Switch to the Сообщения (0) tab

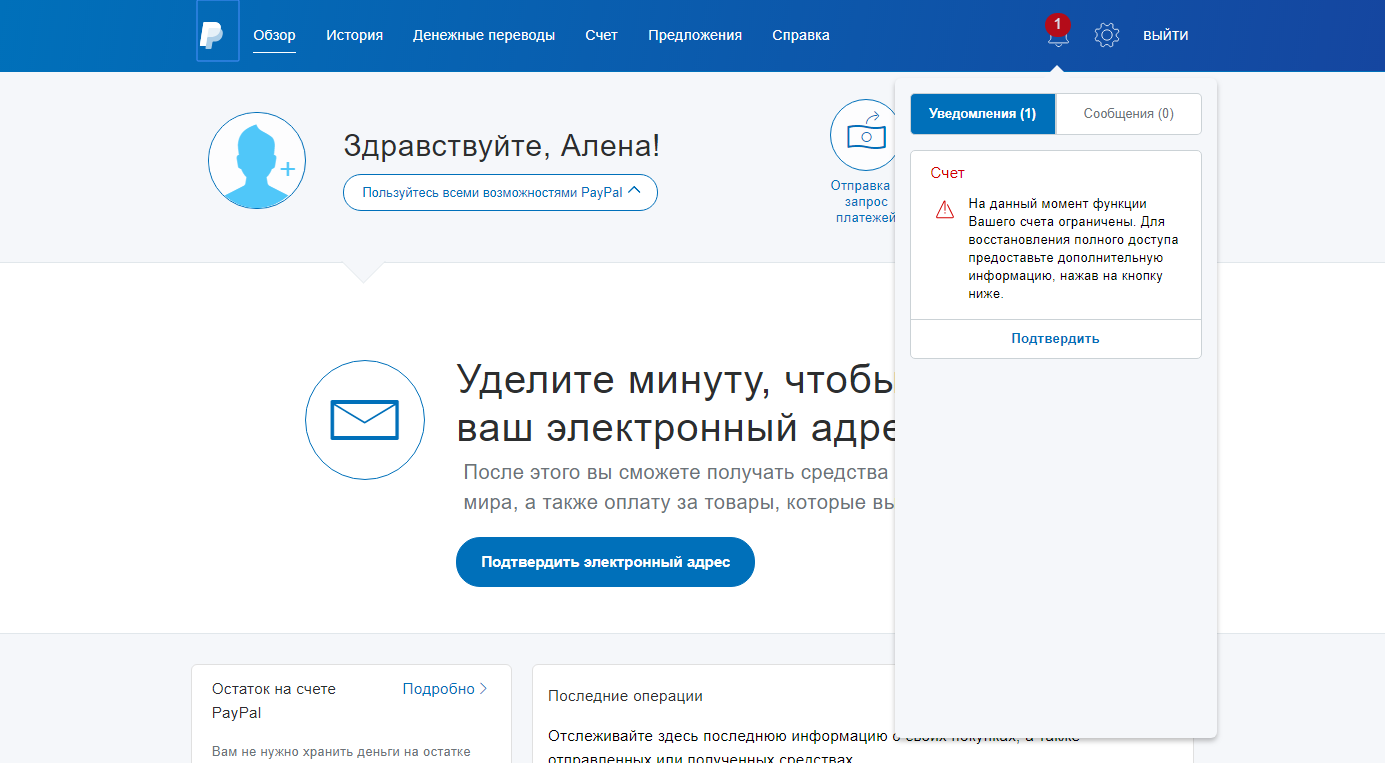(x=1128, y=113)
